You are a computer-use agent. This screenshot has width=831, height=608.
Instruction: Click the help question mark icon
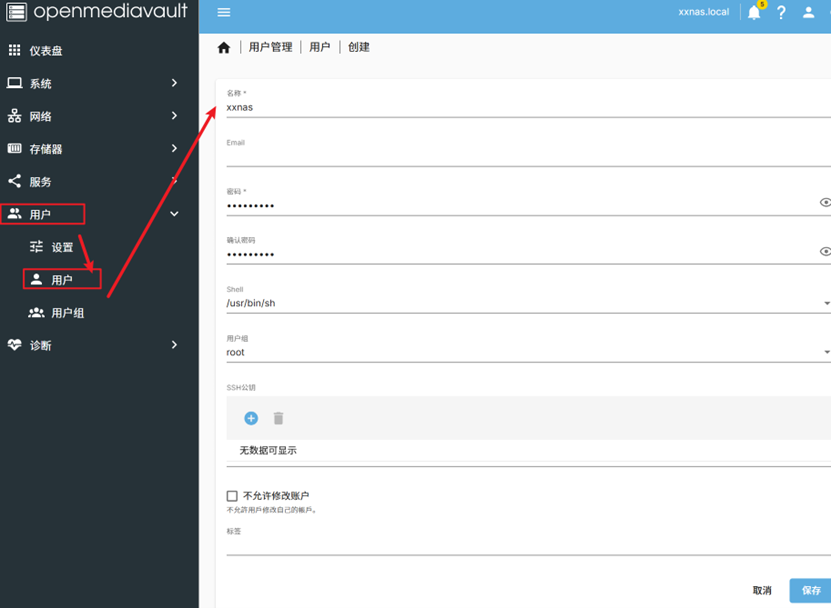781,13
